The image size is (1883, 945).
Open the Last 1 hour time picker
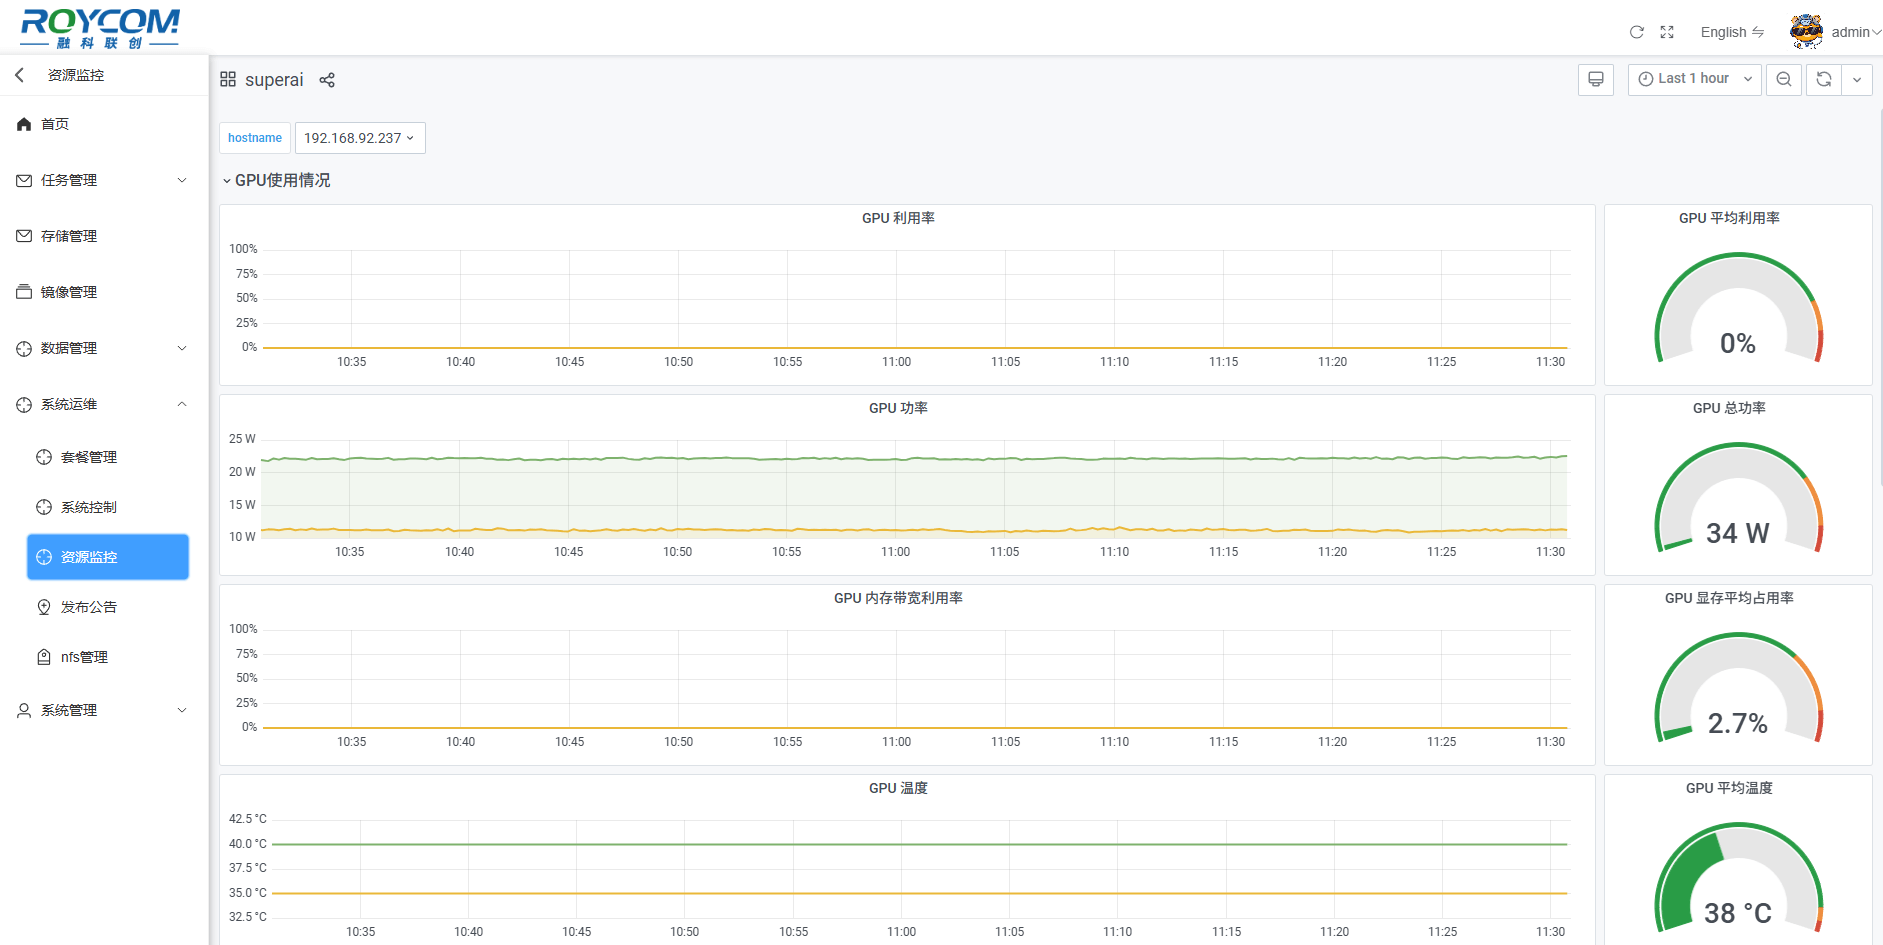1695,79
